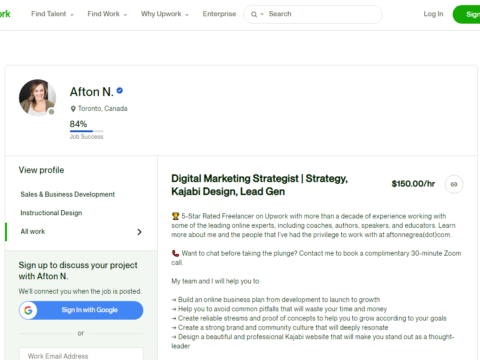Image resolution: width=480 pixels, height=360 pixels.
Task: Click the search magnifier icon
Action: (x=254, y=14)
